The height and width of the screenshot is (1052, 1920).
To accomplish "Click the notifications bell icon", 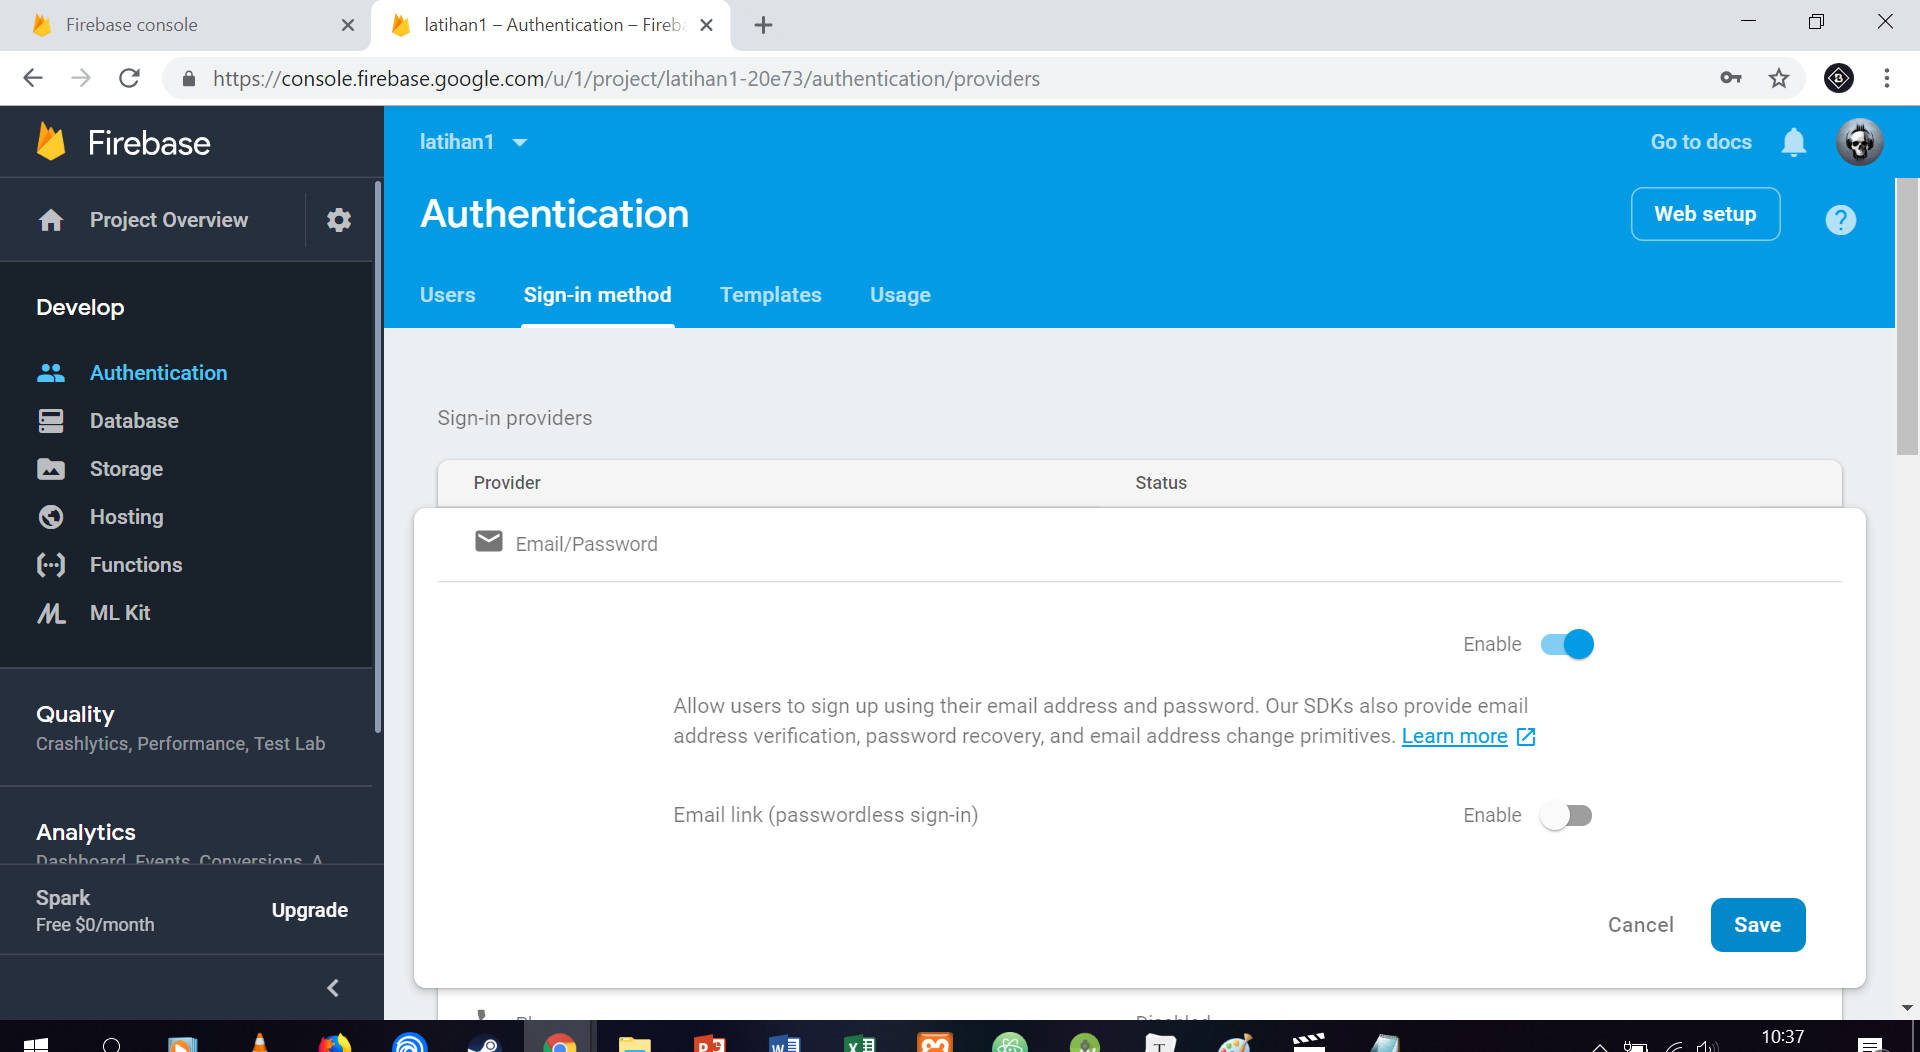I will coord(1793,142).
